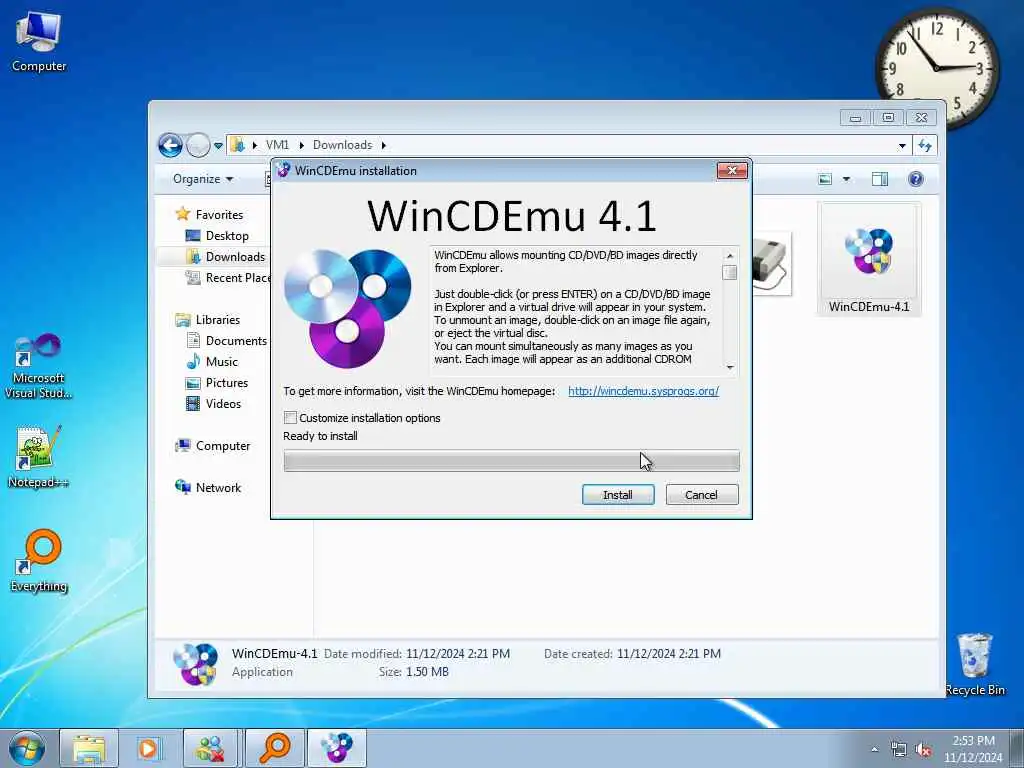
Task: Open Windows Media Player taskbar icon
Action: coord(148,748)
